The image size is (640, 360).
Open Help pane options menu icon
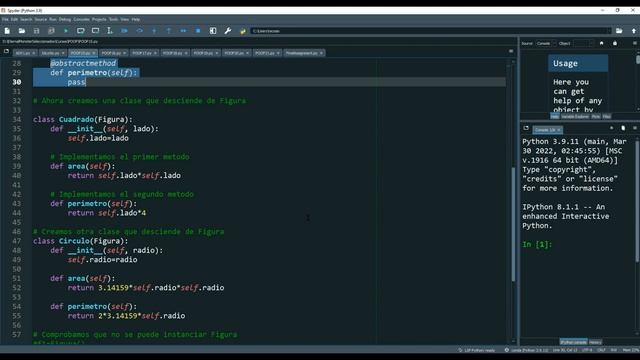pyautogui.click(x=635, y=43)
